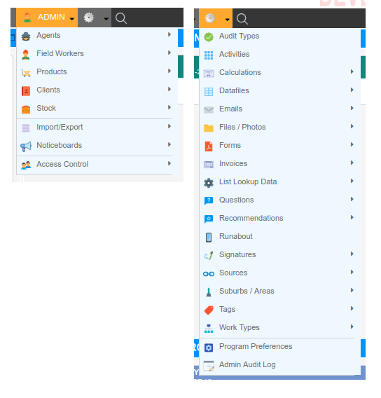Open Recommendations menu entry
Screen dimensions: 381x398
tap(251, 218)
